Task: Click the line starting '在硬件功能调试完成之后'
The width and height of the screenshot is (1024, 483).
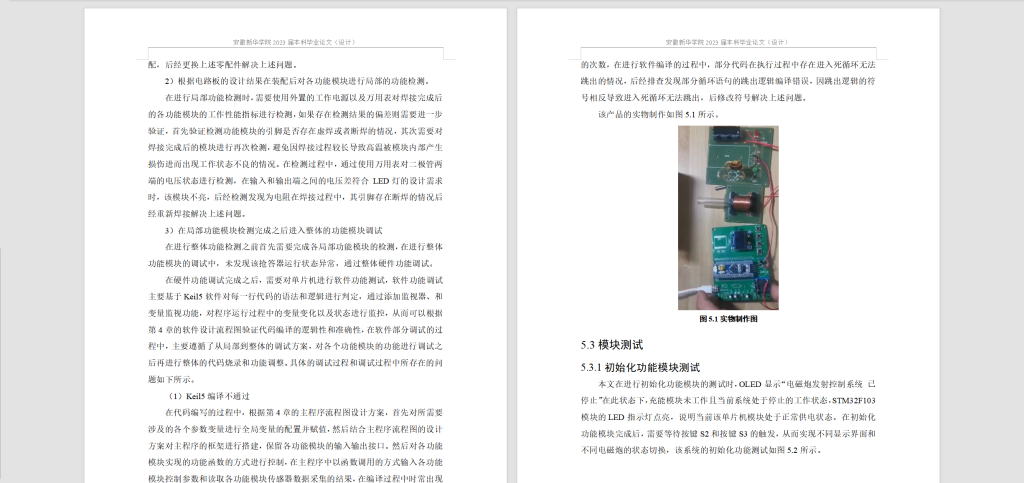Action: pos(304,280)
